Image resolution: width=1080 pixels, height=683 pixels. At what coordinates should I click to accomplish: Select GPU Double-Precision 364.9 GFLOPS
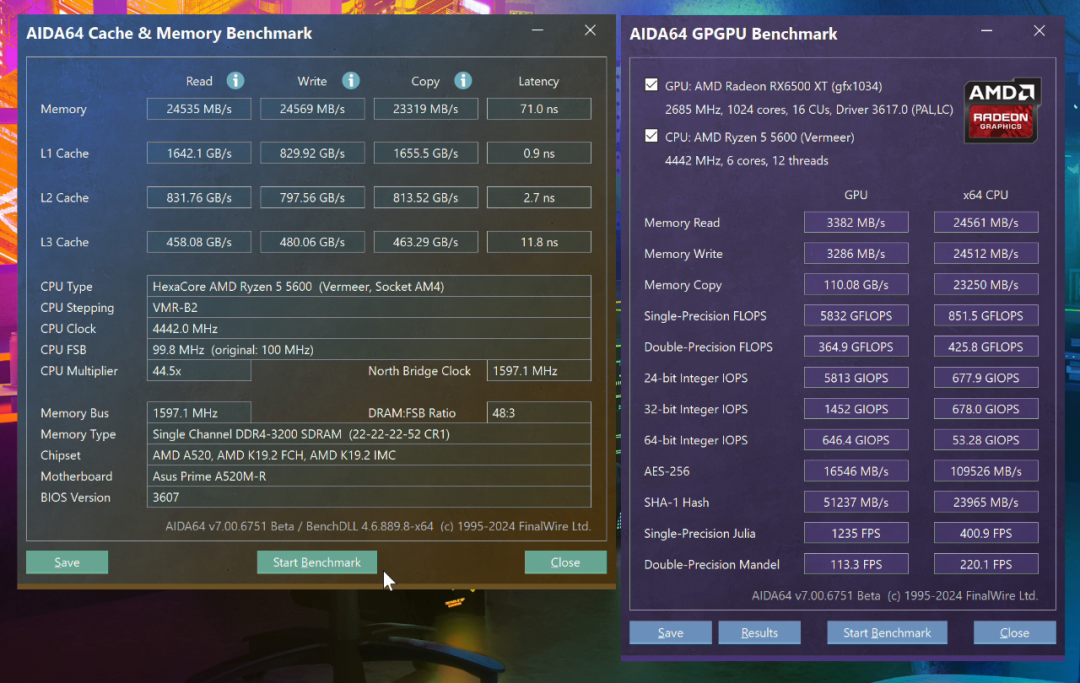click(856, 346)
